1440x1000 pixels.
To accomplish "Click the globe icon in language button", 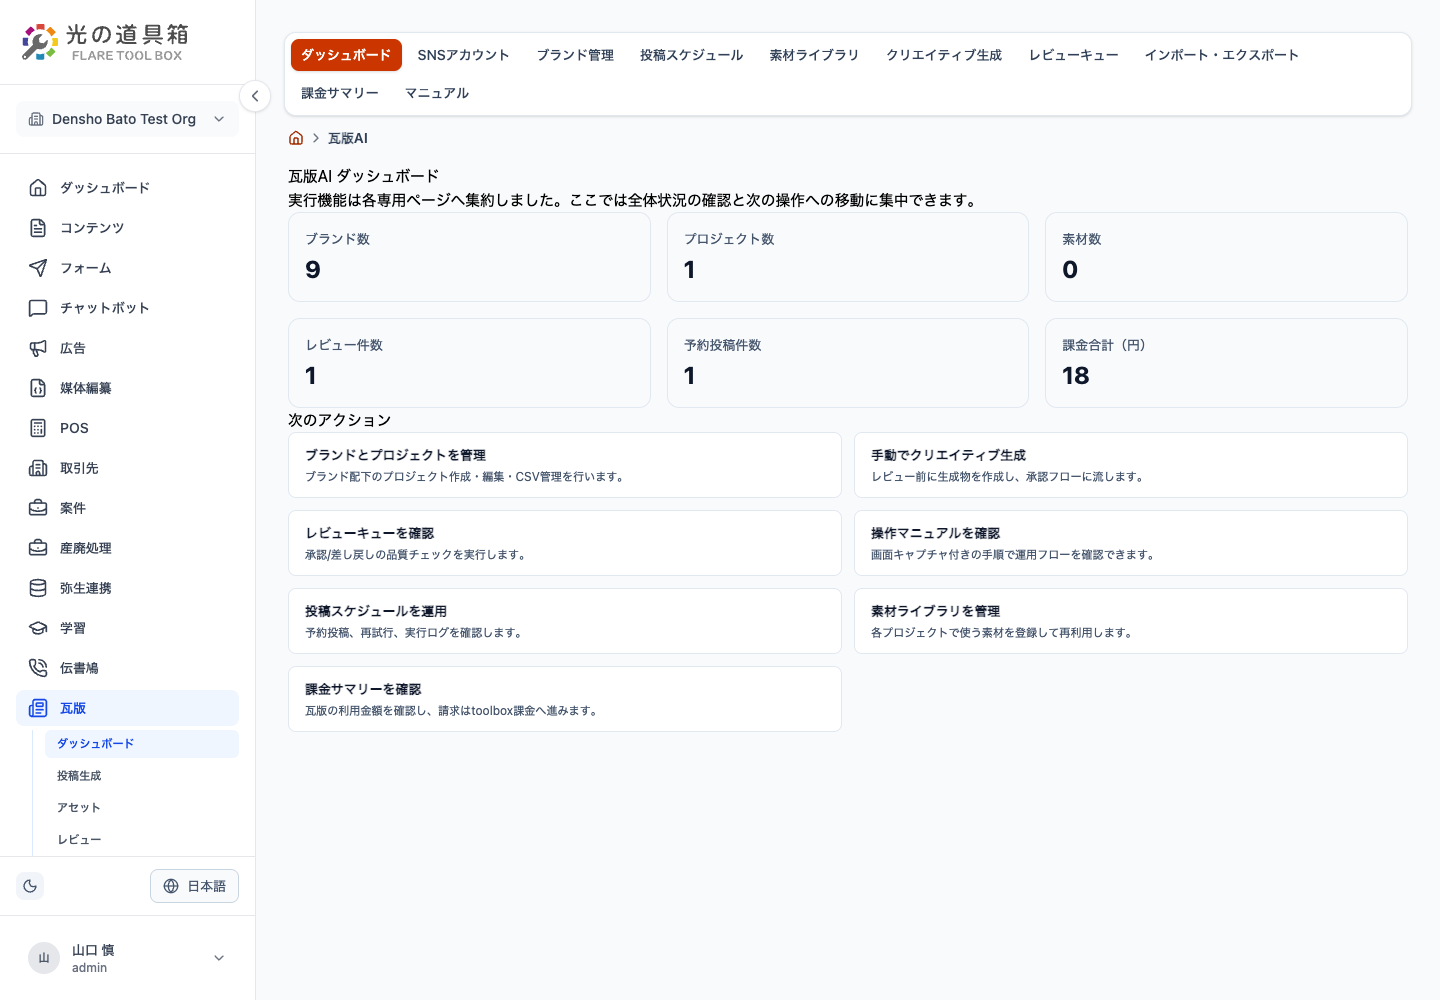I will point(171,886).
